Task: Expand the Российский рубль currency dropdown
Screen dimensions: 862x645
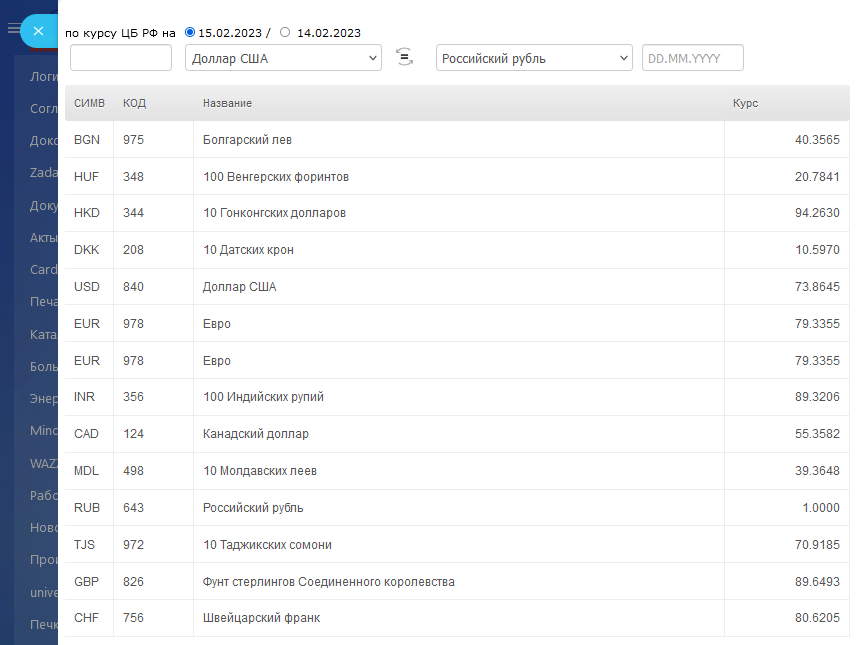Action: pos(534,58)
